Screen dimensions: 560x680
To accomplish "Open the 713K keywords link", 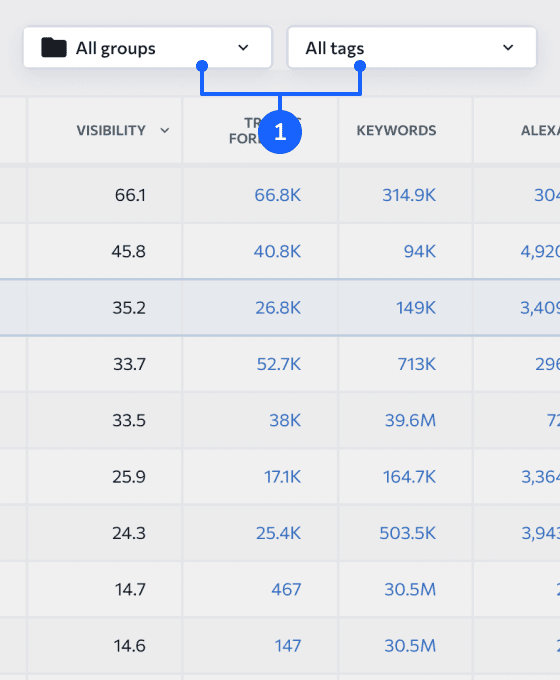I will pyautogui.click(x=417, y=364).
